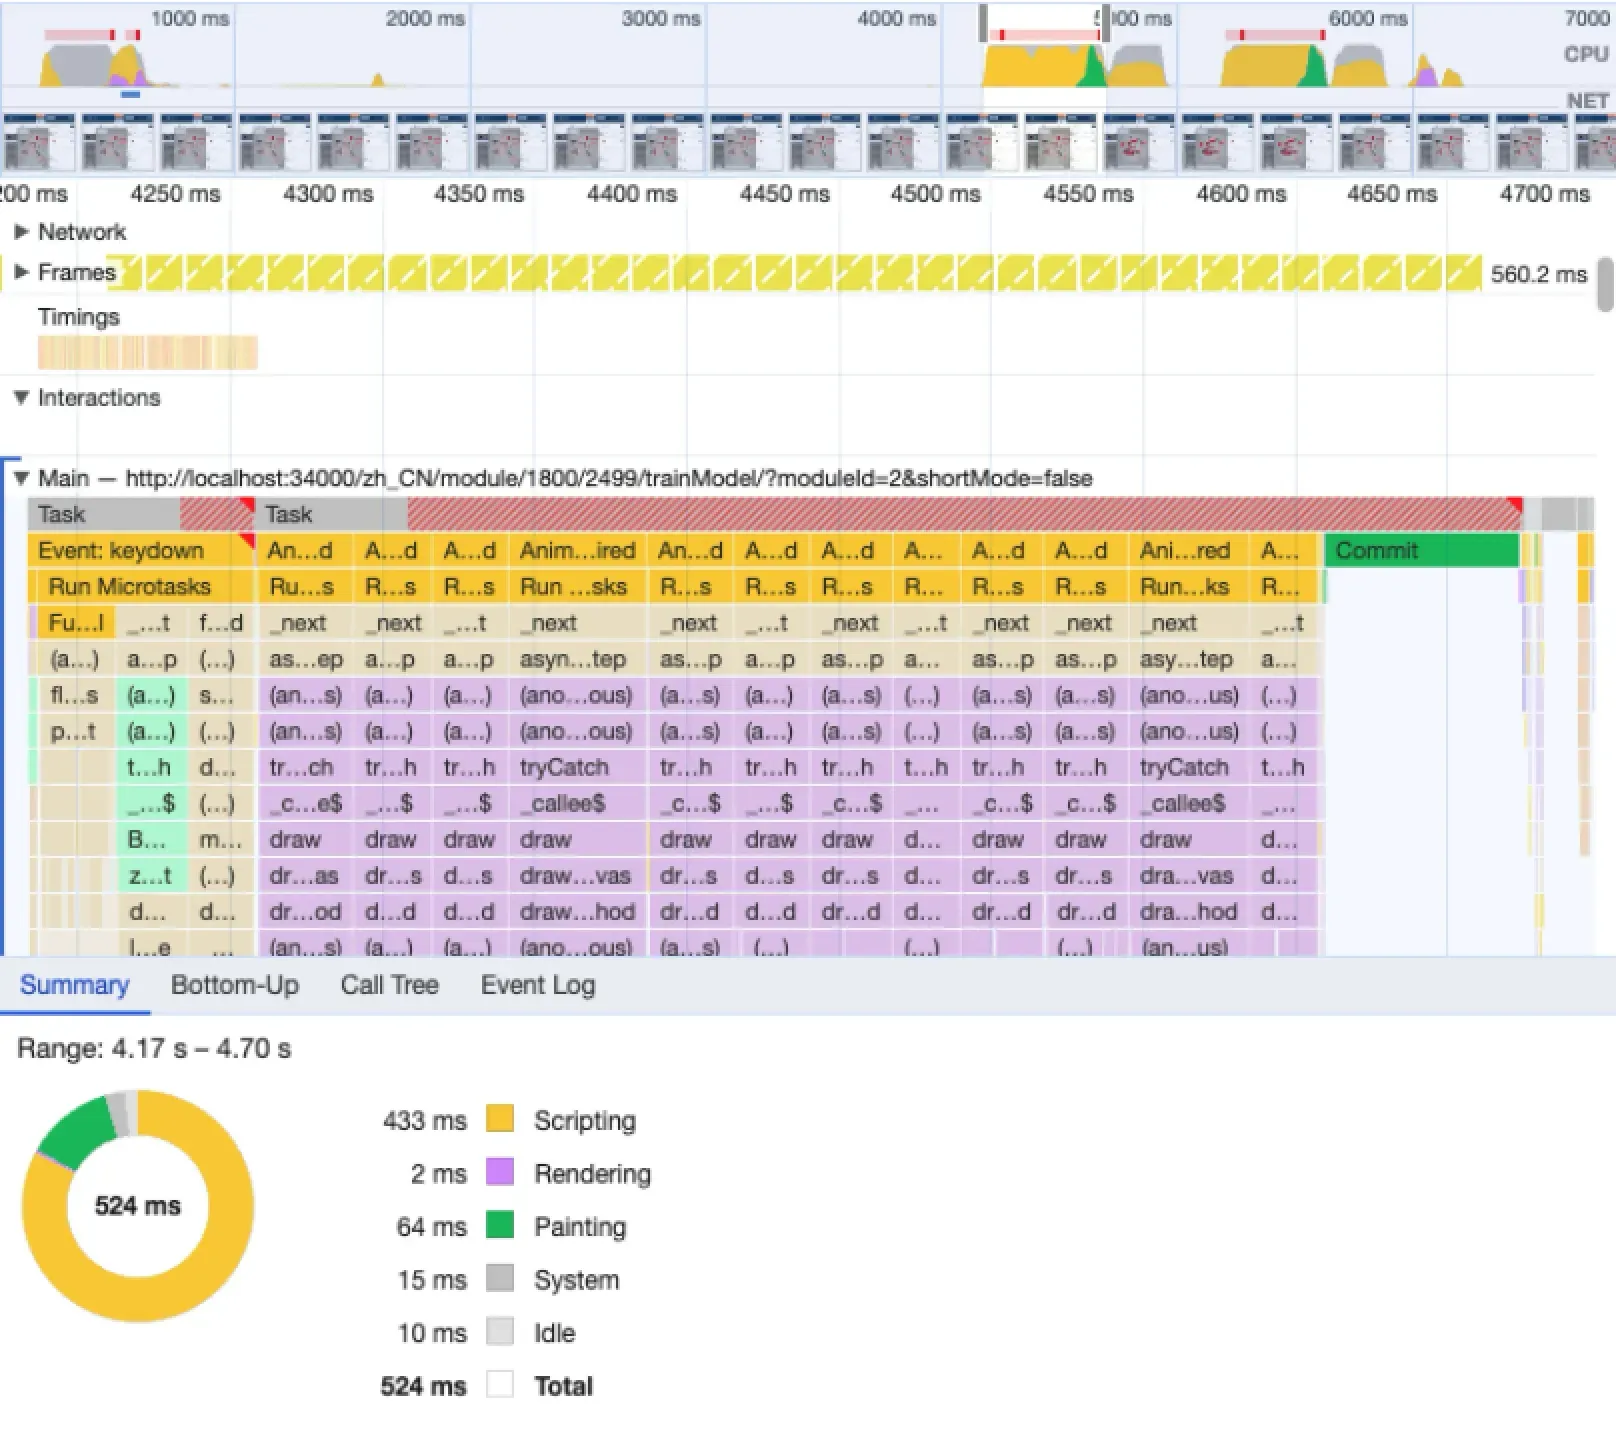Collapse the Main thread track

[x=21, y=478]
